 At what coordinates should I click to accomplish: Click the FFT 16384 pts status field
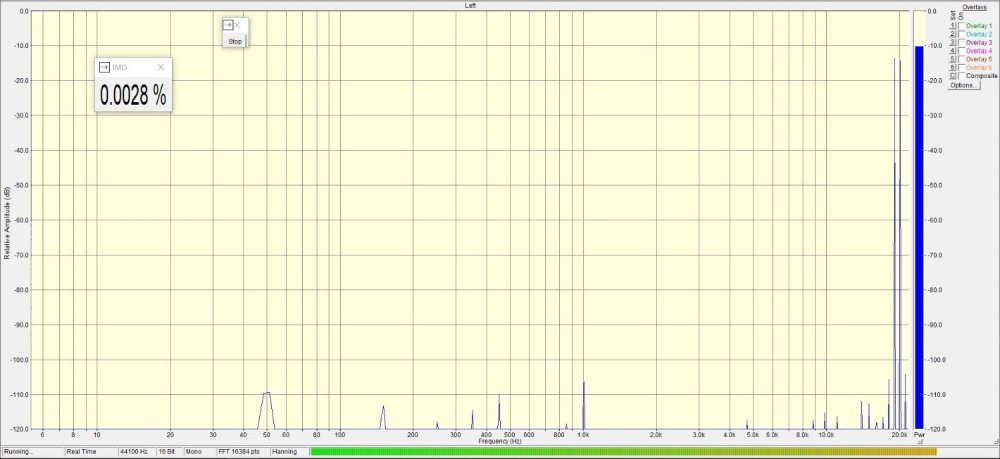pyautogui.click(x=240, y=452)
